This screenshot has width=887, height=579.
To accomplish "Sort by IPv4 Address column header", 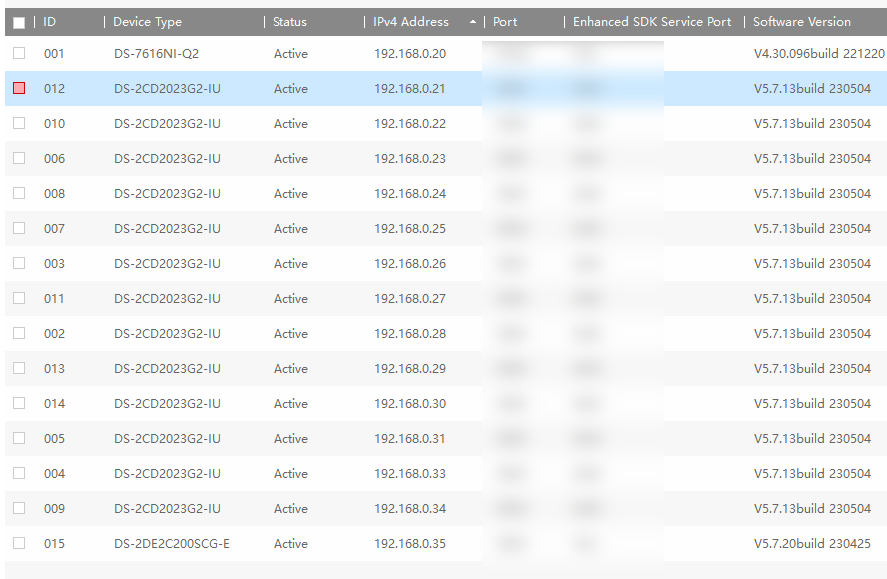I will tap(410, 22).
